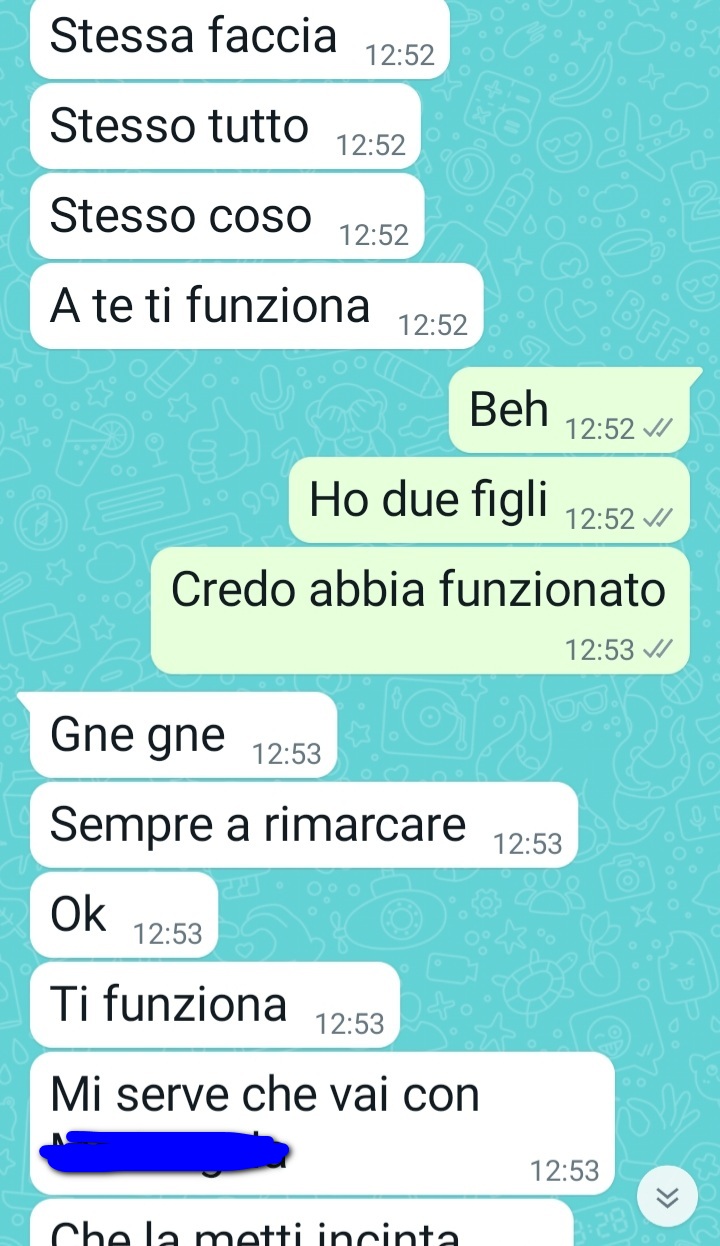Viewport: 720px width, 1246px height.
Task: Click read receipt ticks on 'Beh' message
Action: click(x=657, y=429)
